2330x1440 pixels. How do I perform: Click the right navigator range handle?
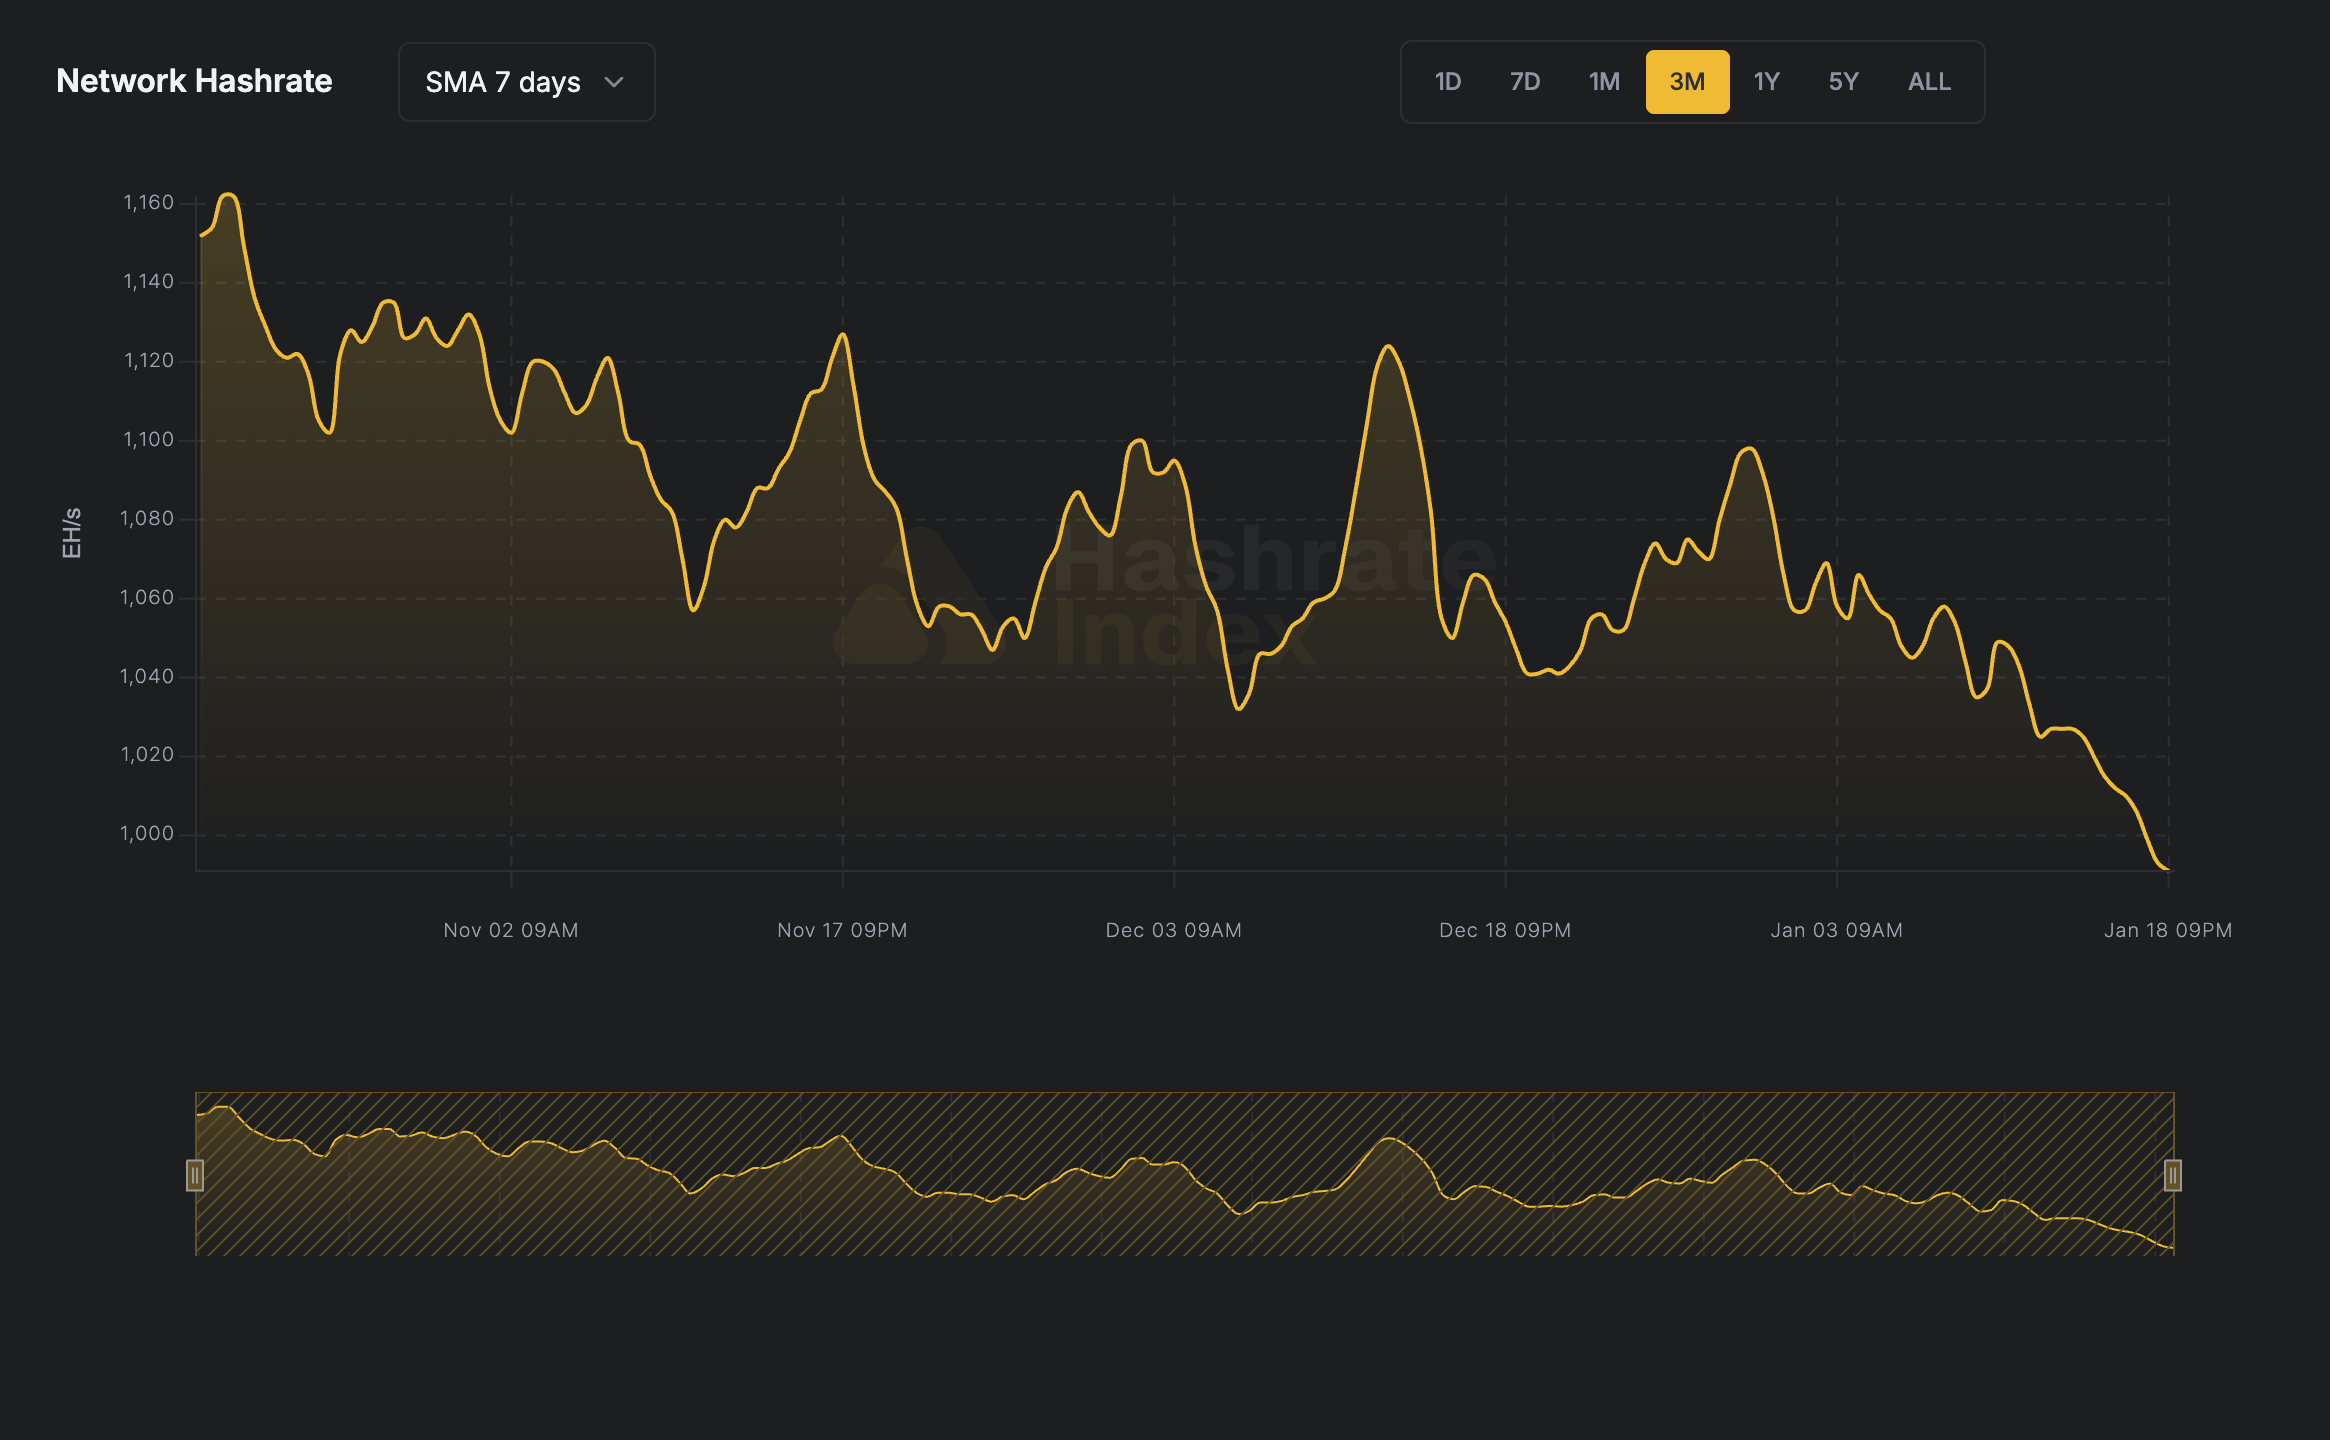(x=2172, y=1175)
